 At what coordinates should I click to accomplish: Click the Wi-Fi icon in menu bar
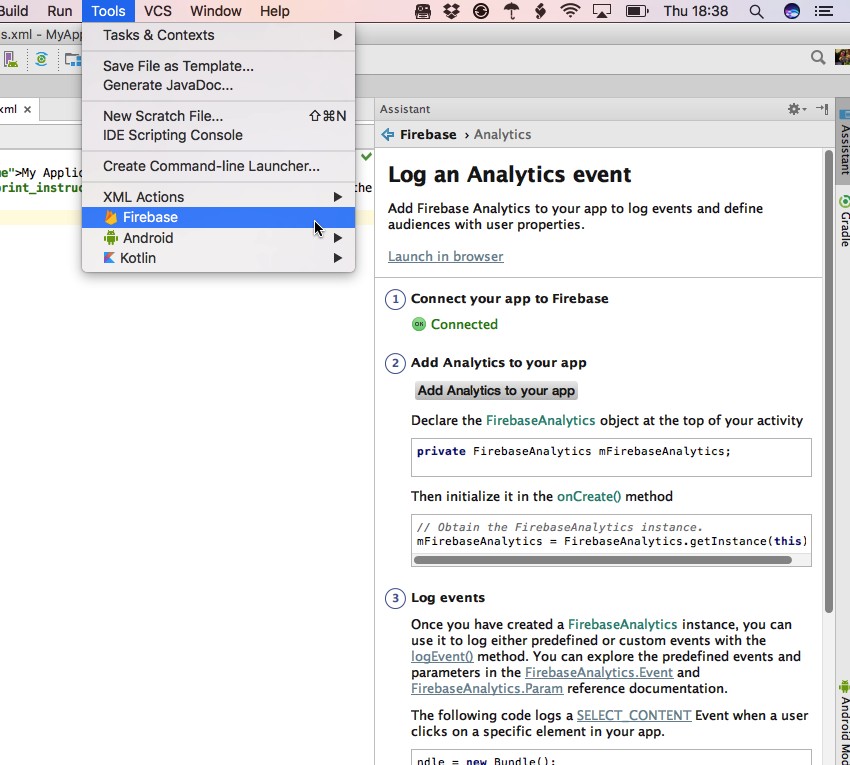[x=570, y=11]
